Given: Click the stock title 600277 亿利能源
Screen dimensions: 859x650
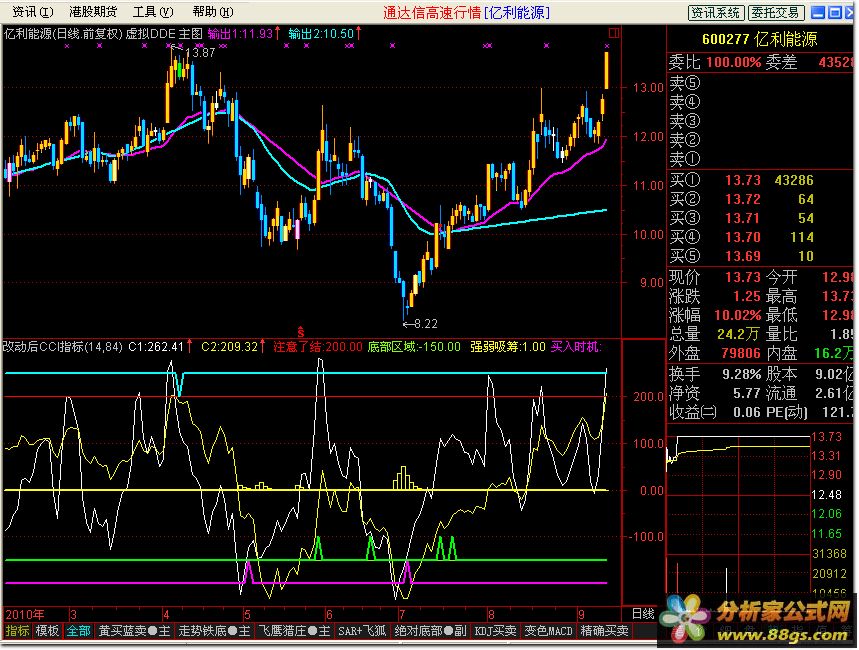Looking at the screenshot, I should (x=759, y=39).
